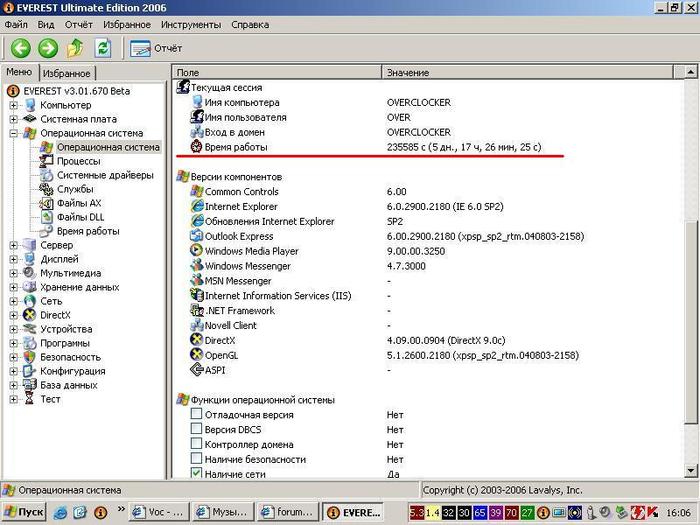Open the Файл menu
The width and height of the screenshot is (700, 525).
click(16, 25)
